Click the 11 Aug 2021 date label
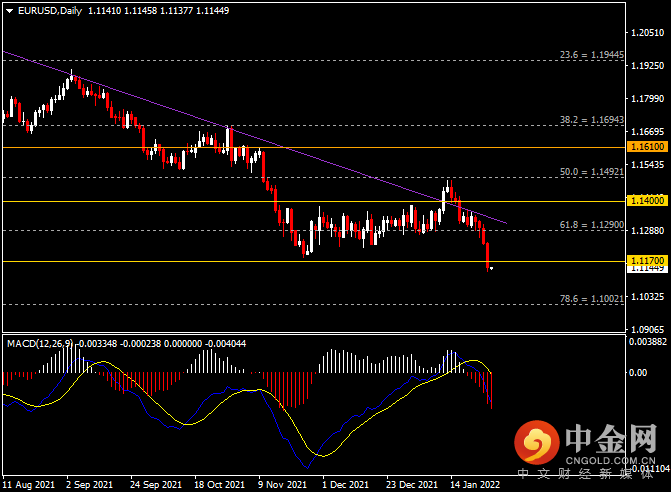 29,485
